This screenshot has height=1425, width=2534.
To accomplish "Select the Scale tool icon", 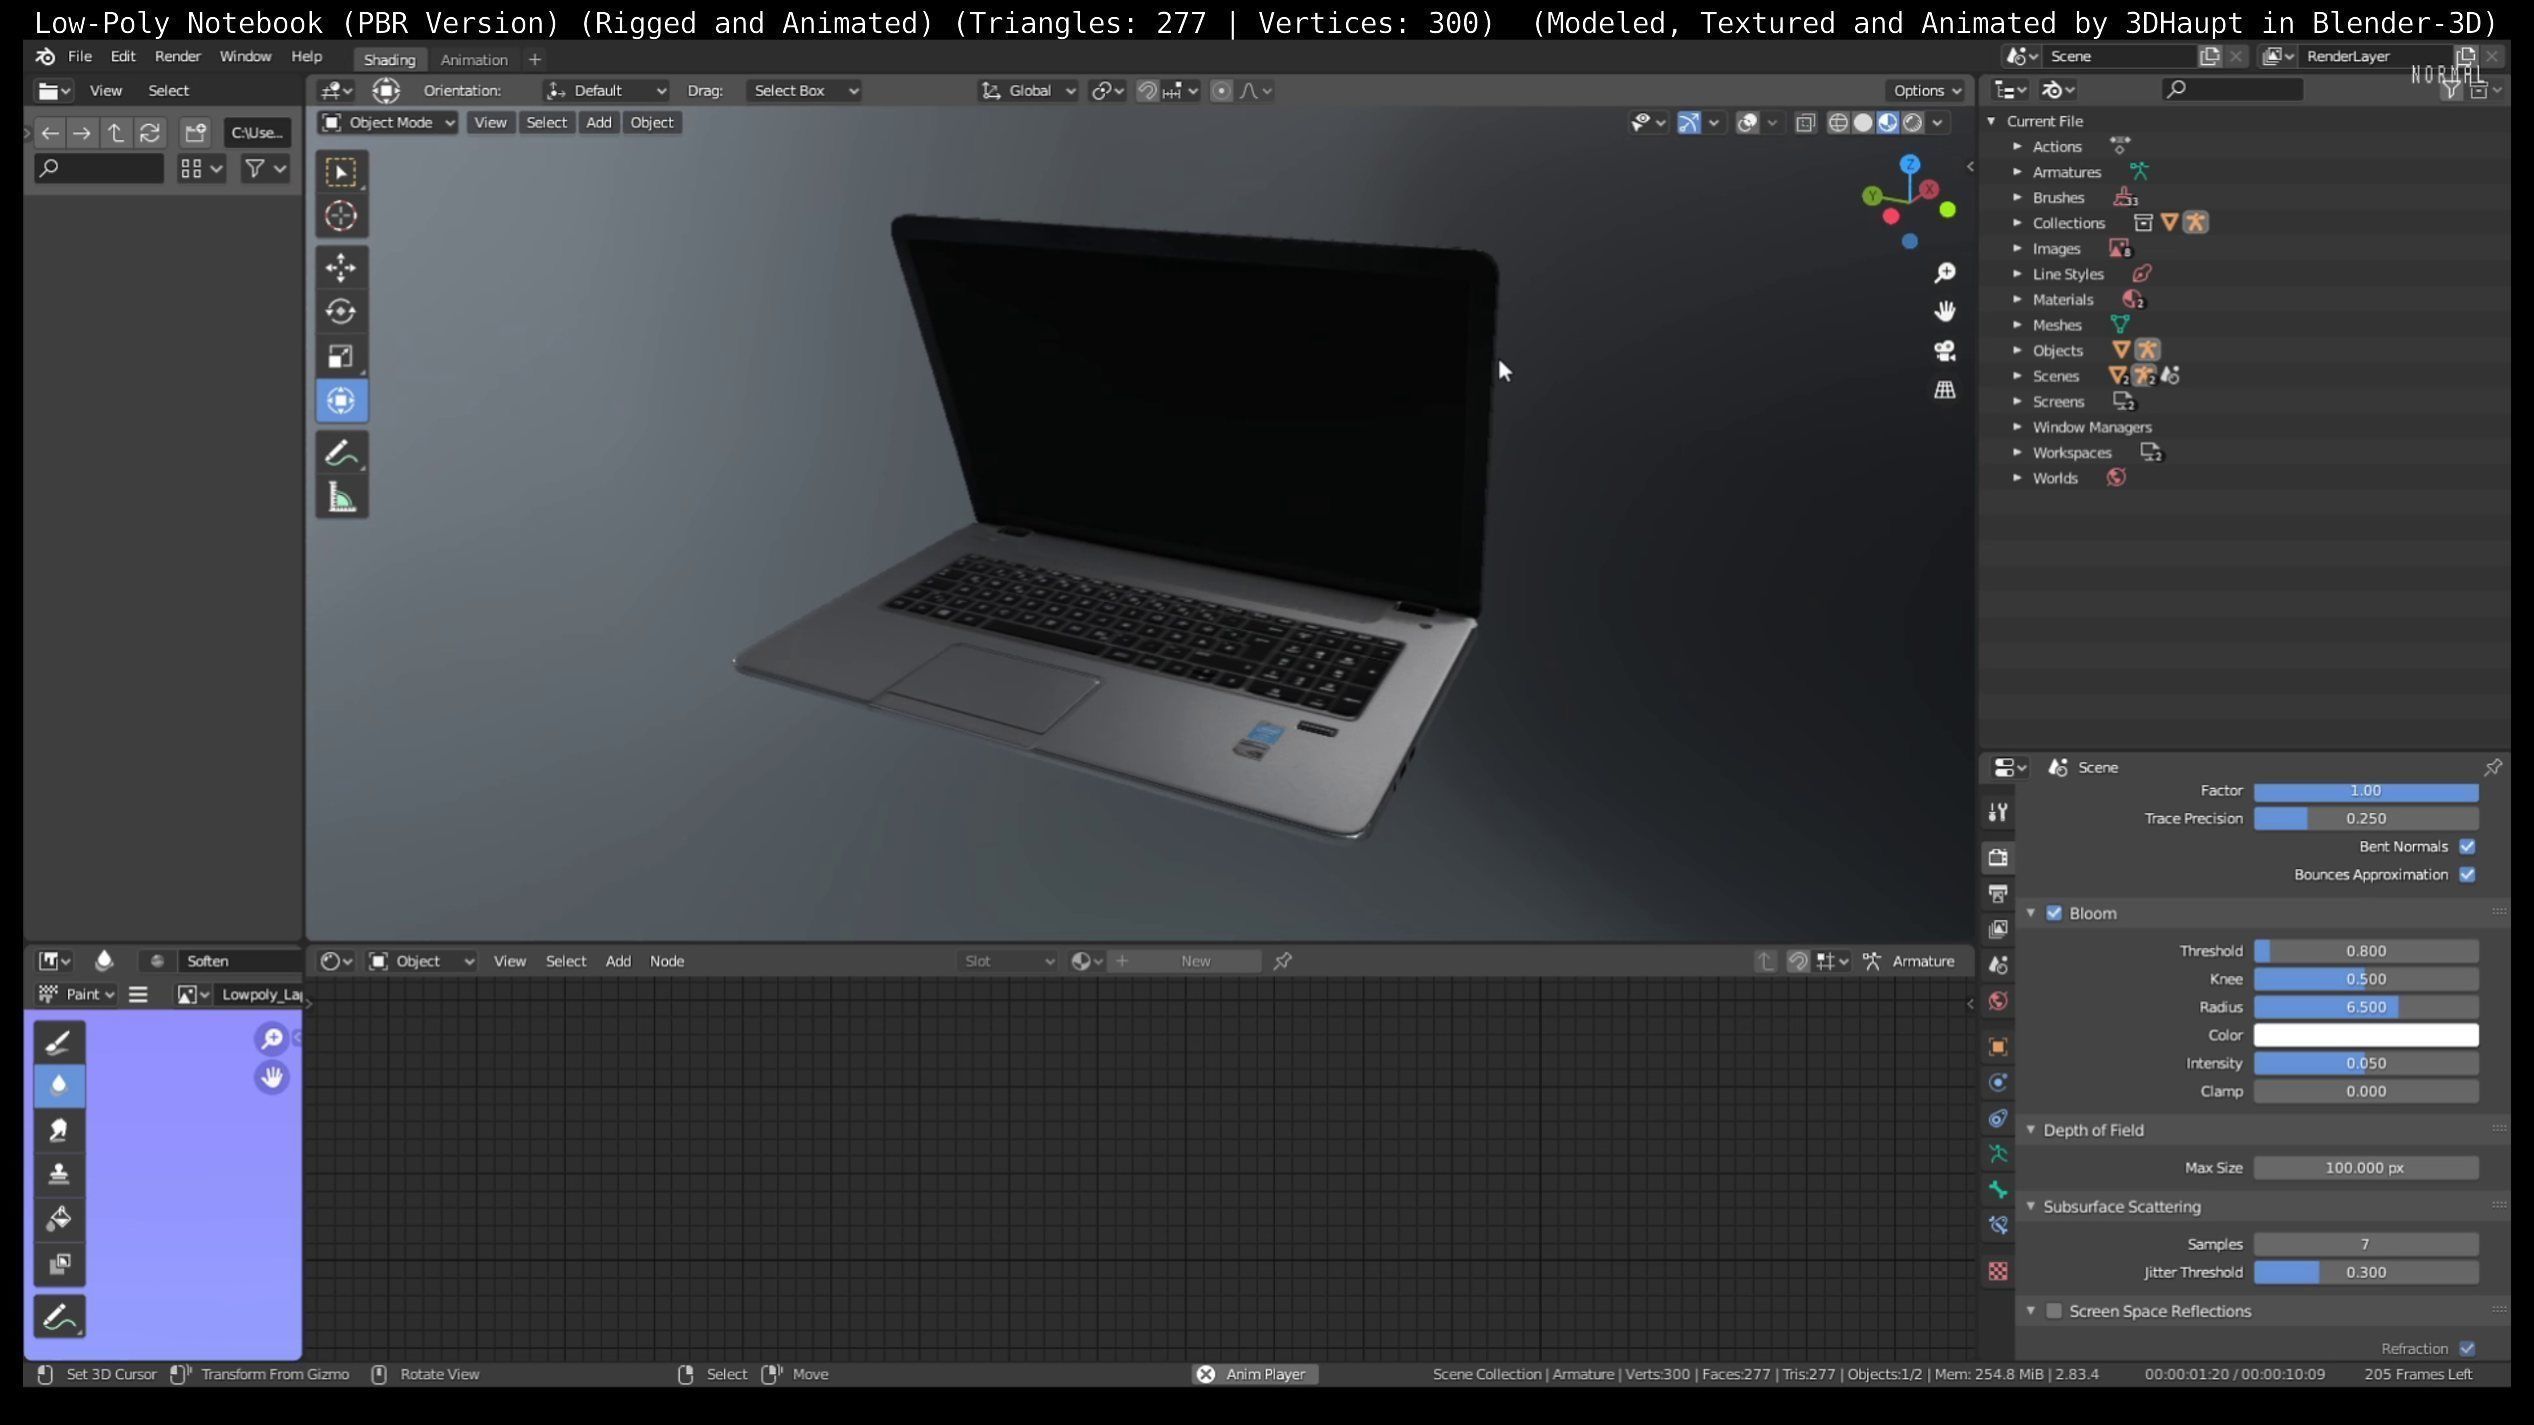I will click(340, 356).
